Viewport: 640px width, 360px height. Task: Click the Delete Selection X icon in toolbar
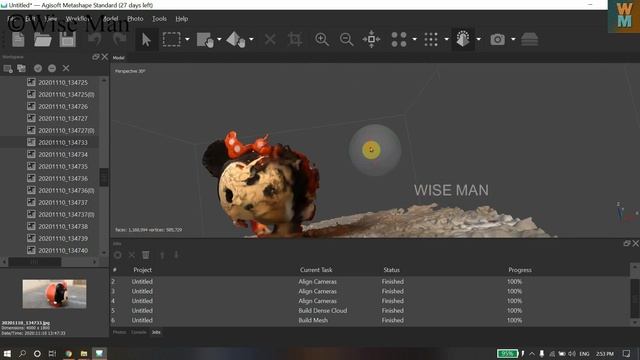[270, 40]
